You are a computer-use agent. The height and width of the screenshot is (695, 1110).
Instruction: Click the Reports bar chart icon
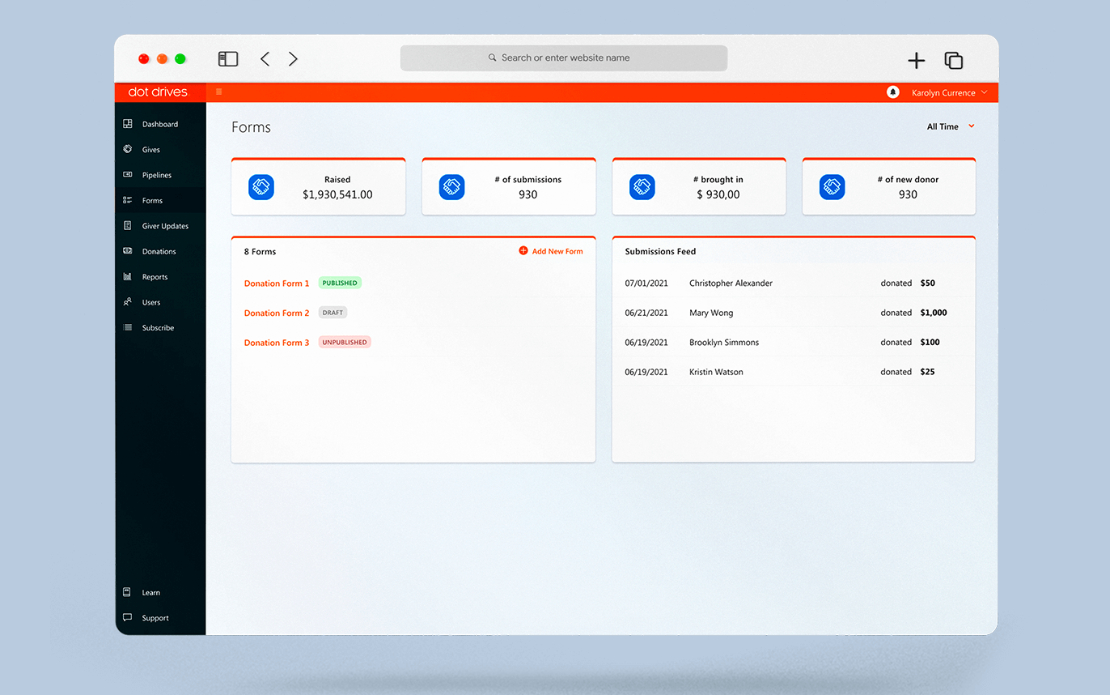tap(127, 277)
